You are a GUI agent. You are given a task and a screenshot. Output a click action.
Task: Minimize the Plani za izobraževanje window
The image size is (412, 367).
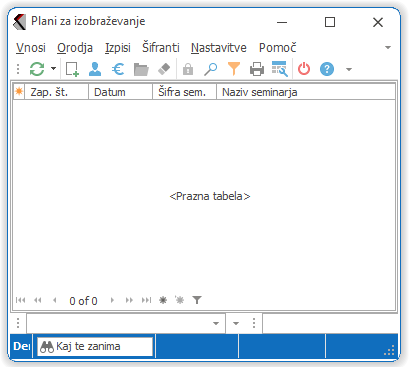282,22
